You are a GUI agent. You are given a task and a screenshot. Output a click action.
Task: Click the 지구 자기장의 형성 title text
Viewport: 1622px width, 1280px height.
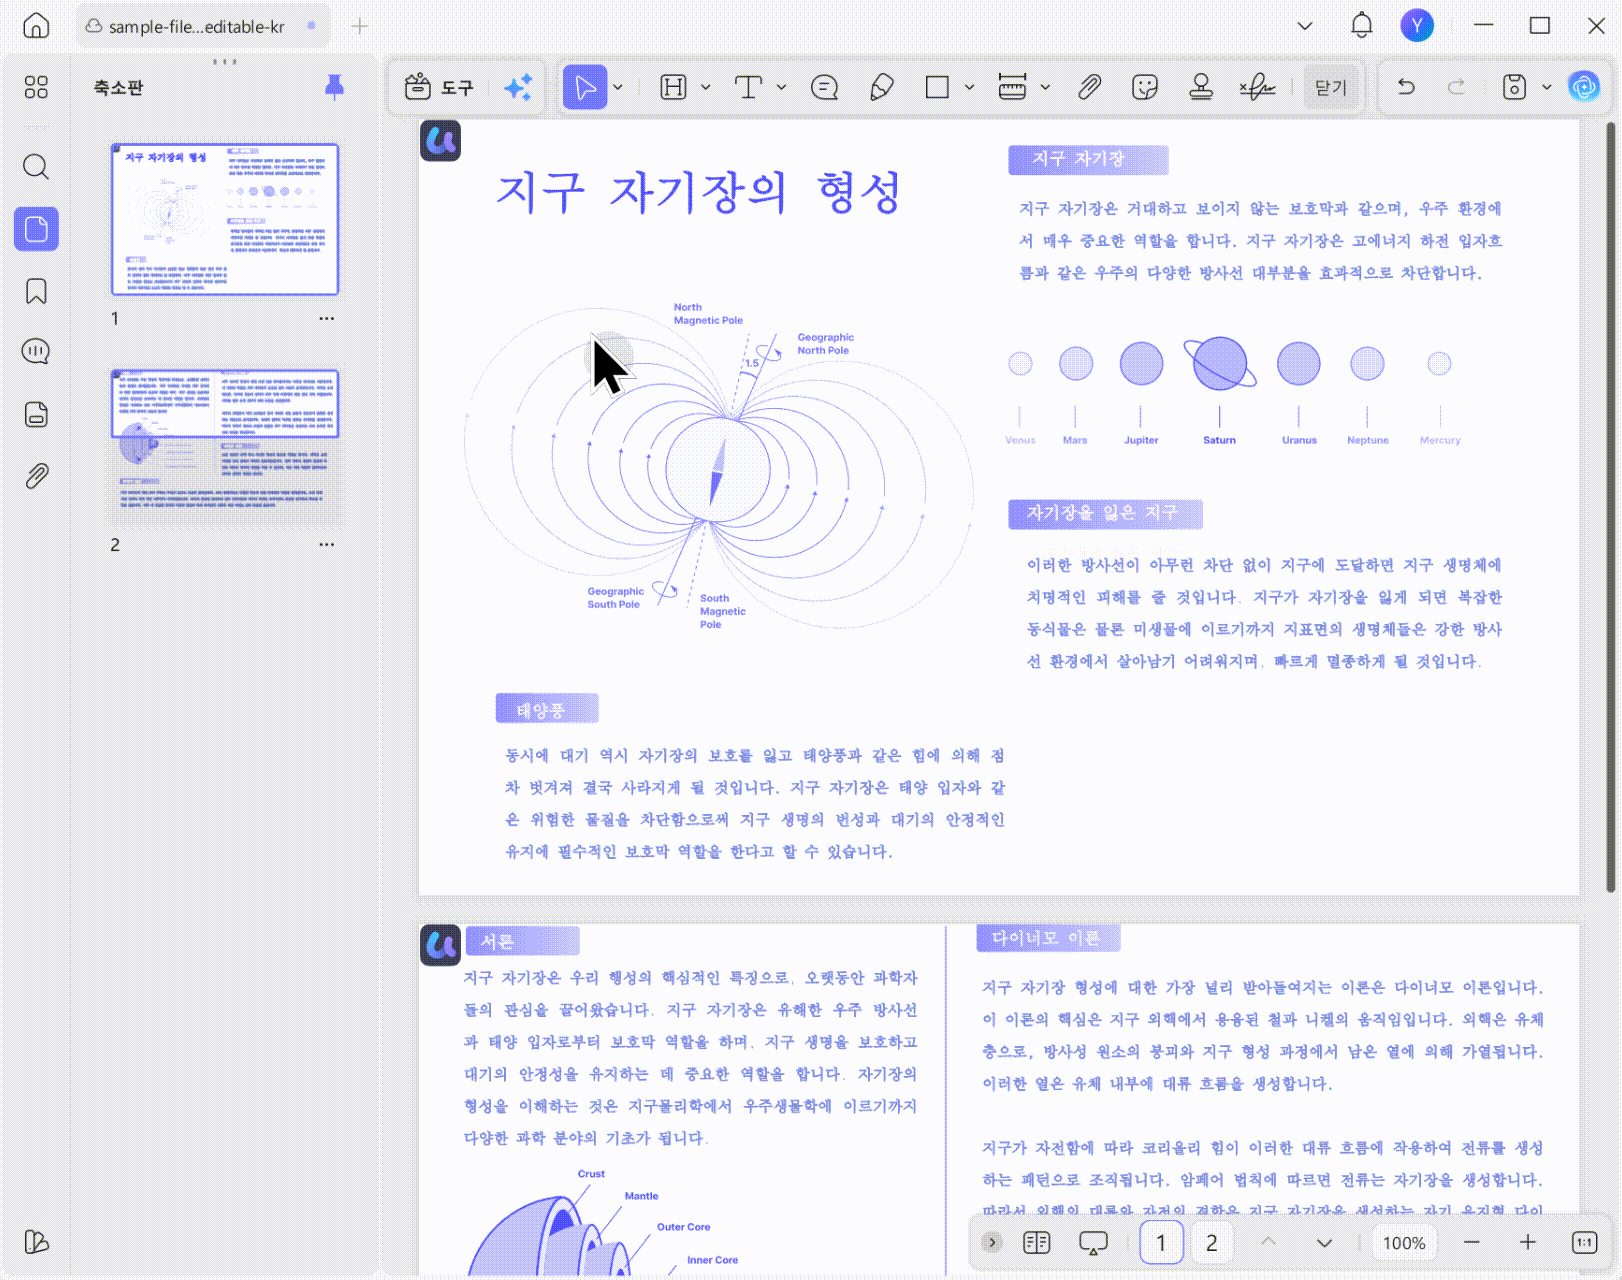tap(698, 192)
